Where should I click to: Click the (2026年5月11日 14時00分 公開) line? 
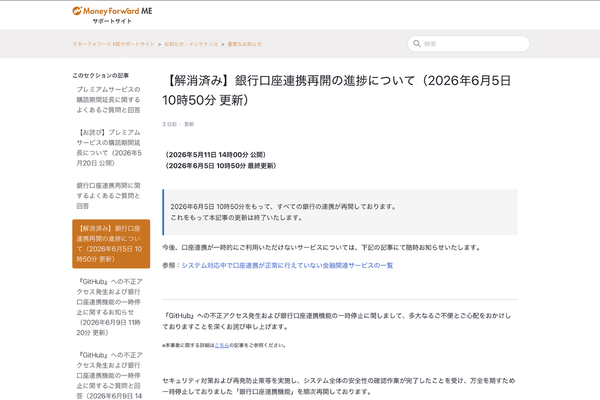pyautogui.click(x=215, y=155)
